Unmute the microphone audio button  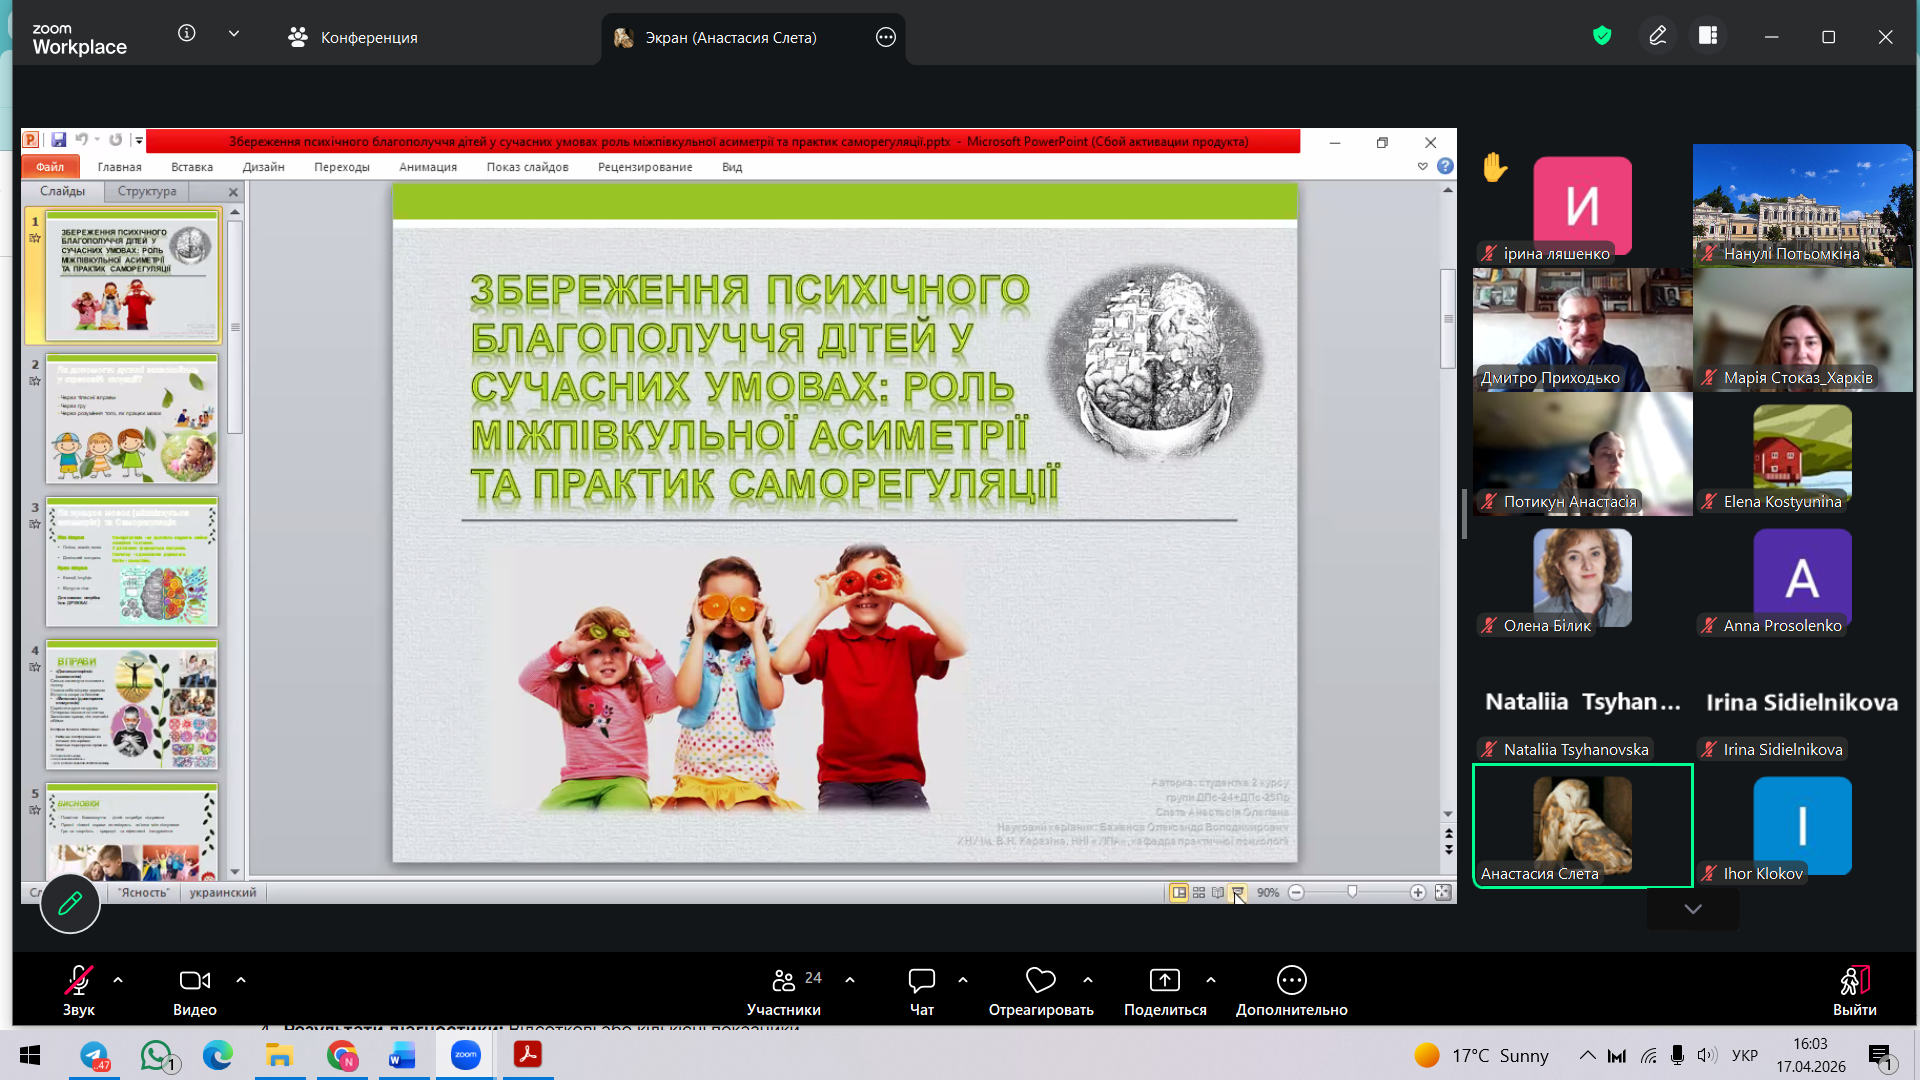pyautogui.click(x=78, y=980)
